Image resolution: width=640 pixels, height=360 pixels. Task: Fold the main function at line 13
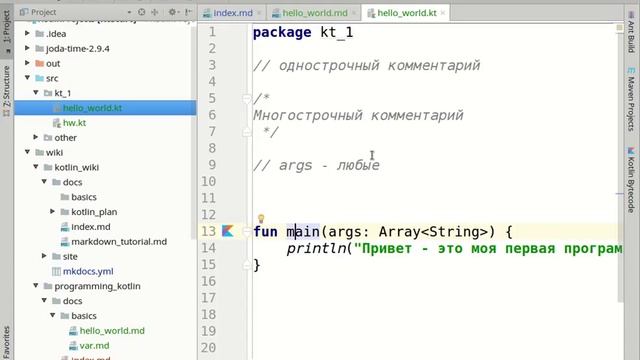pos(247,231)
